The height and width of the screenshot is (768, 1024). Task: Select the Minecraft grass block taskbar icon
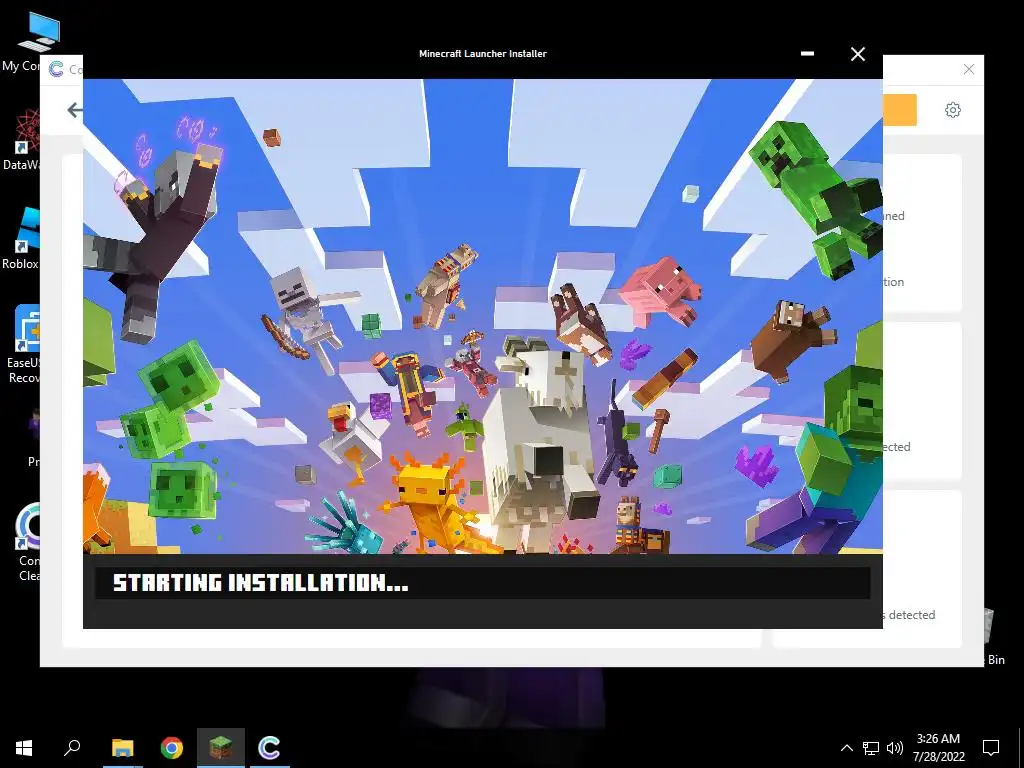tap(221, 747)
